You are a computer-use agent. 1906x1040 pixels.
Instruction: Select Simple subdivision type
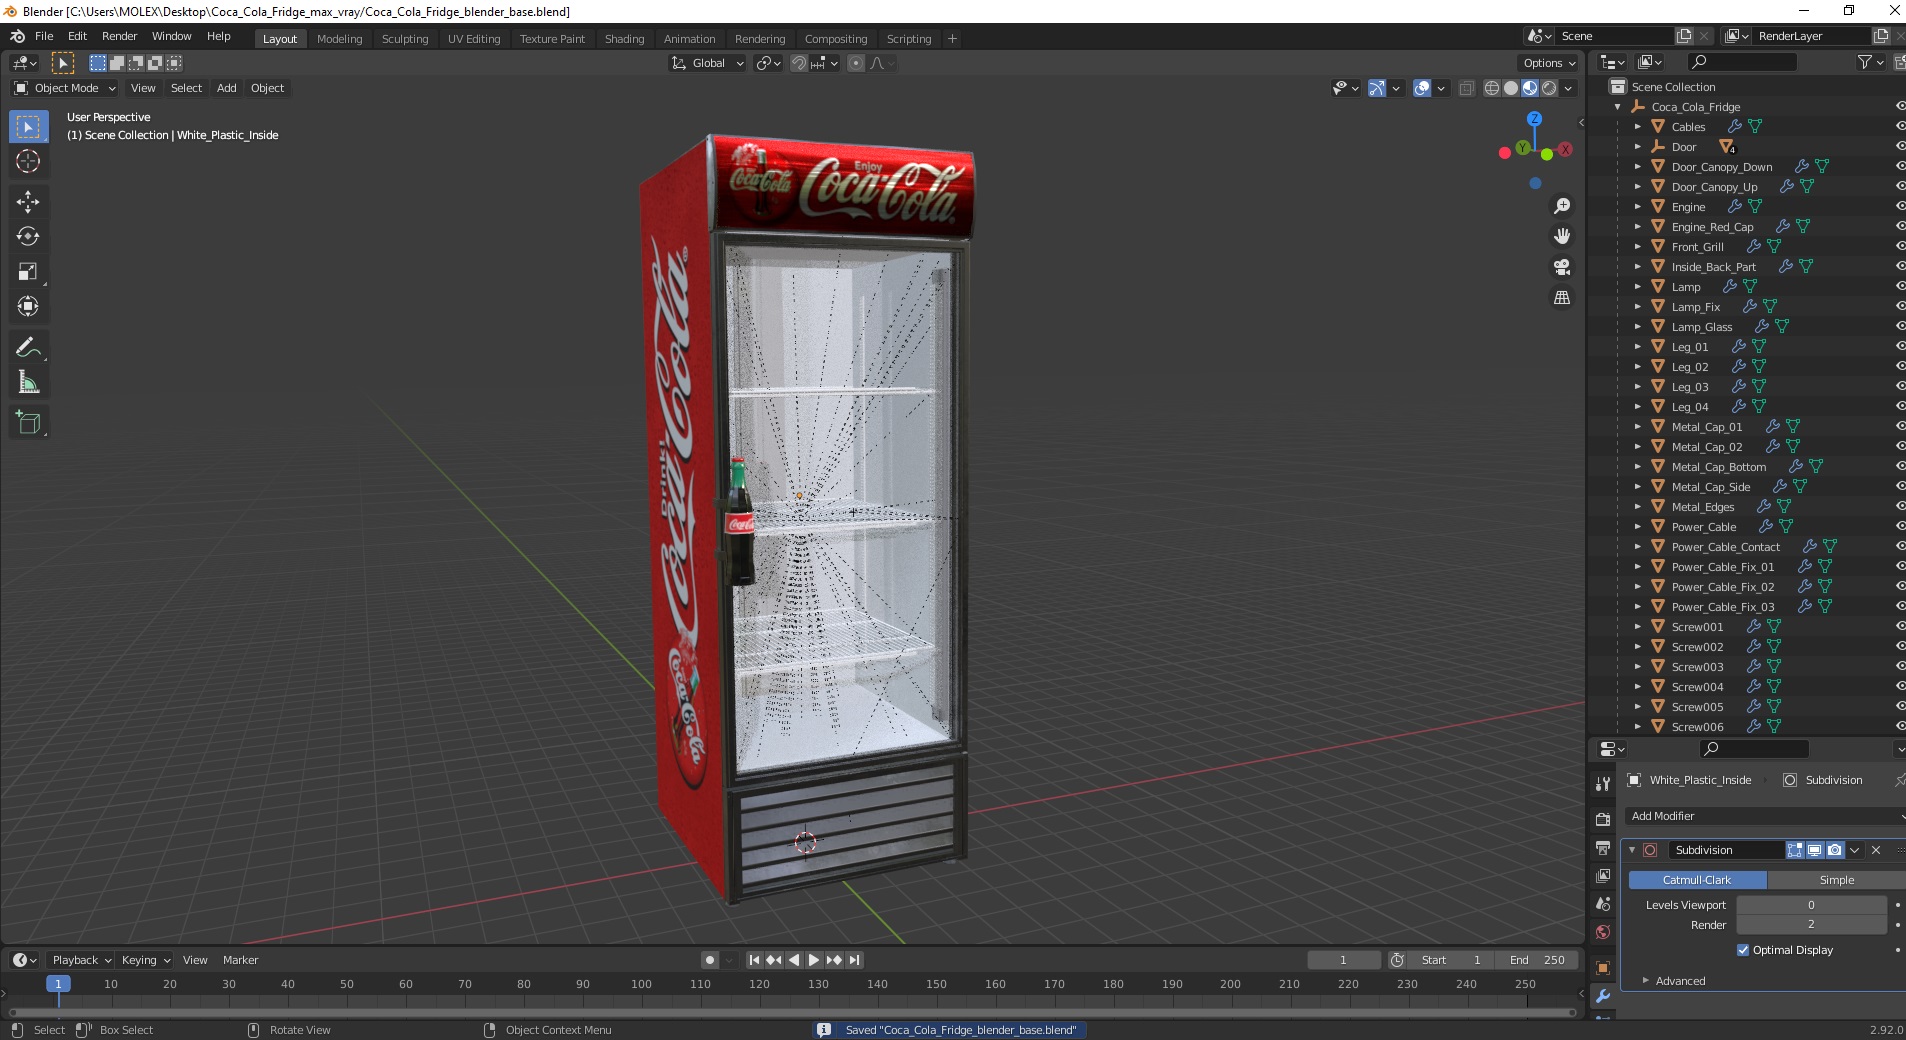1836,880
